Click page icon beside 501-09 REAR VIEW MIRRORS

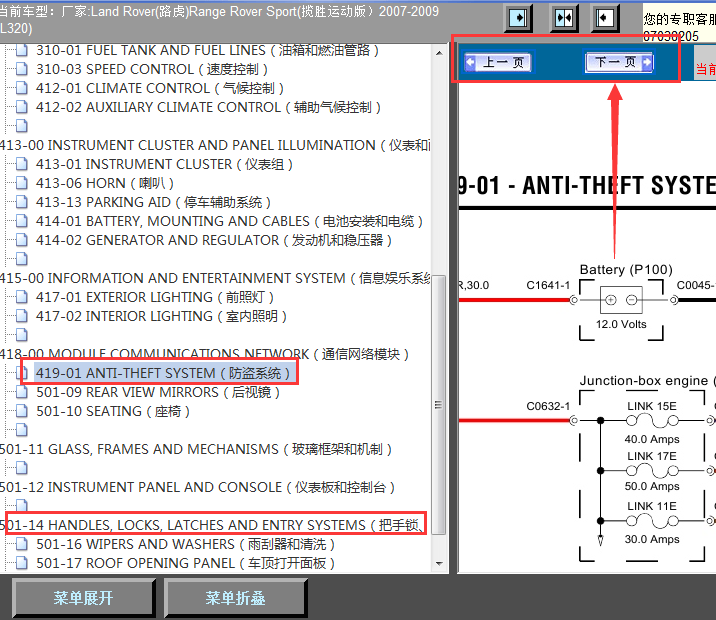click(21, 392)
